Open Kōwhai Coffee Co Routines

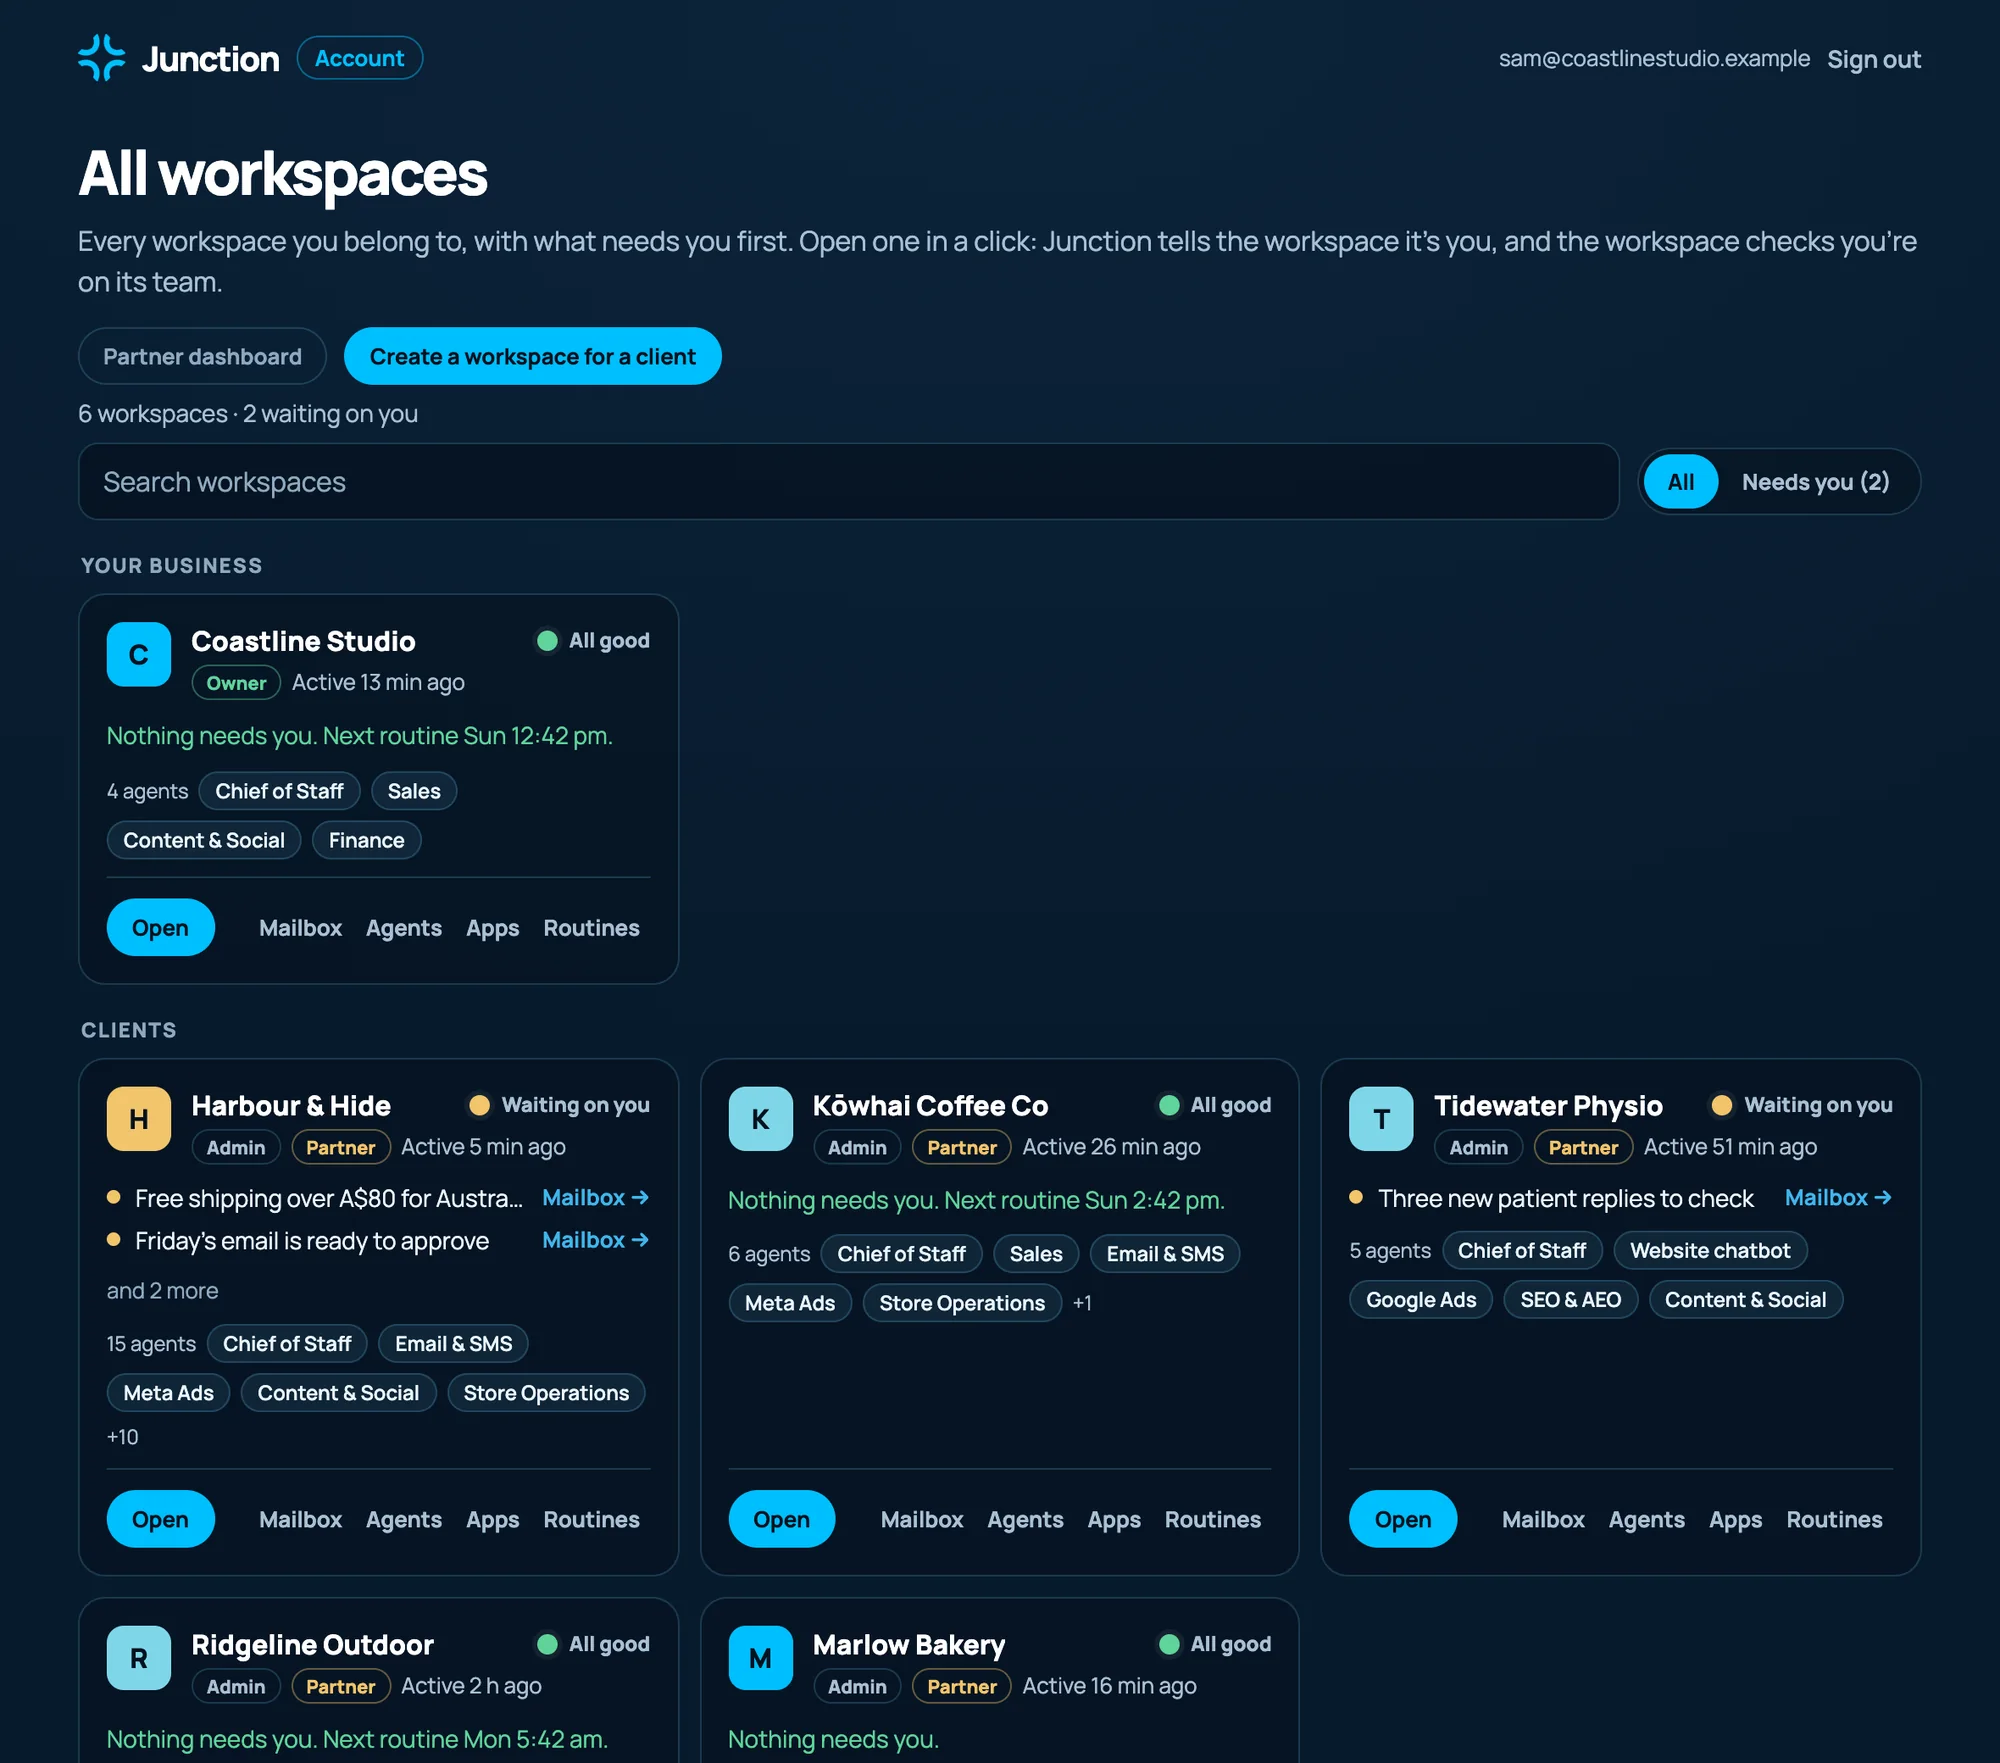pyautogui.click(x=1212, y=1519)
